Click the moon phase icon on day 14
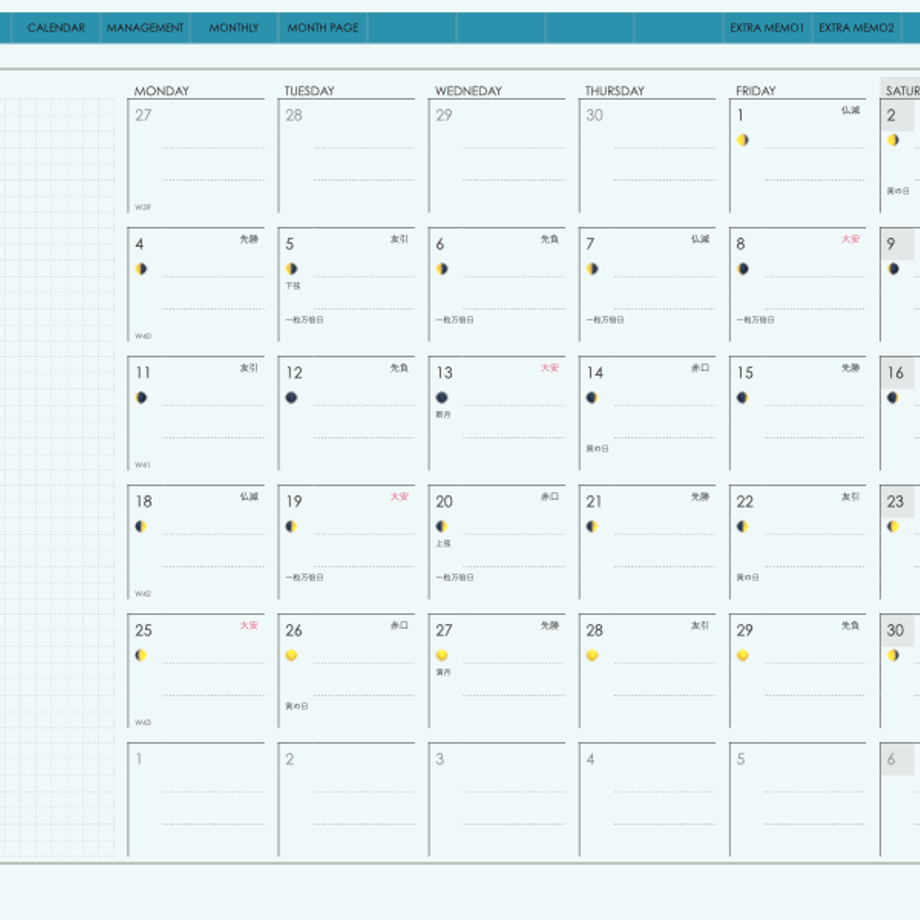 click(593, 397)
